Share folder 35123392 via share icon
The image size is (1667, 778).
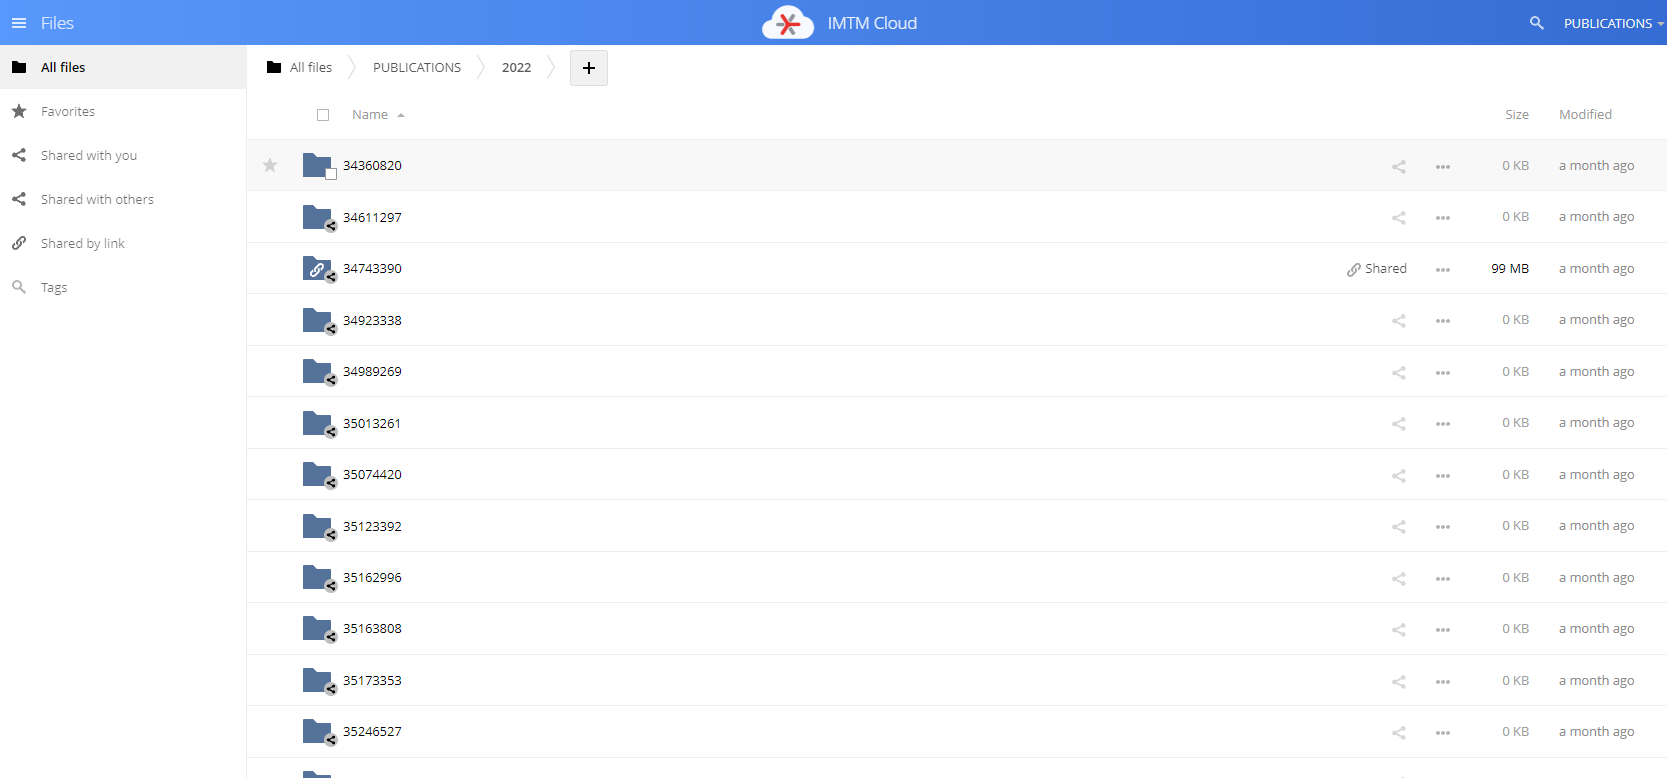pyautogui.click(x=1399, y=527)
